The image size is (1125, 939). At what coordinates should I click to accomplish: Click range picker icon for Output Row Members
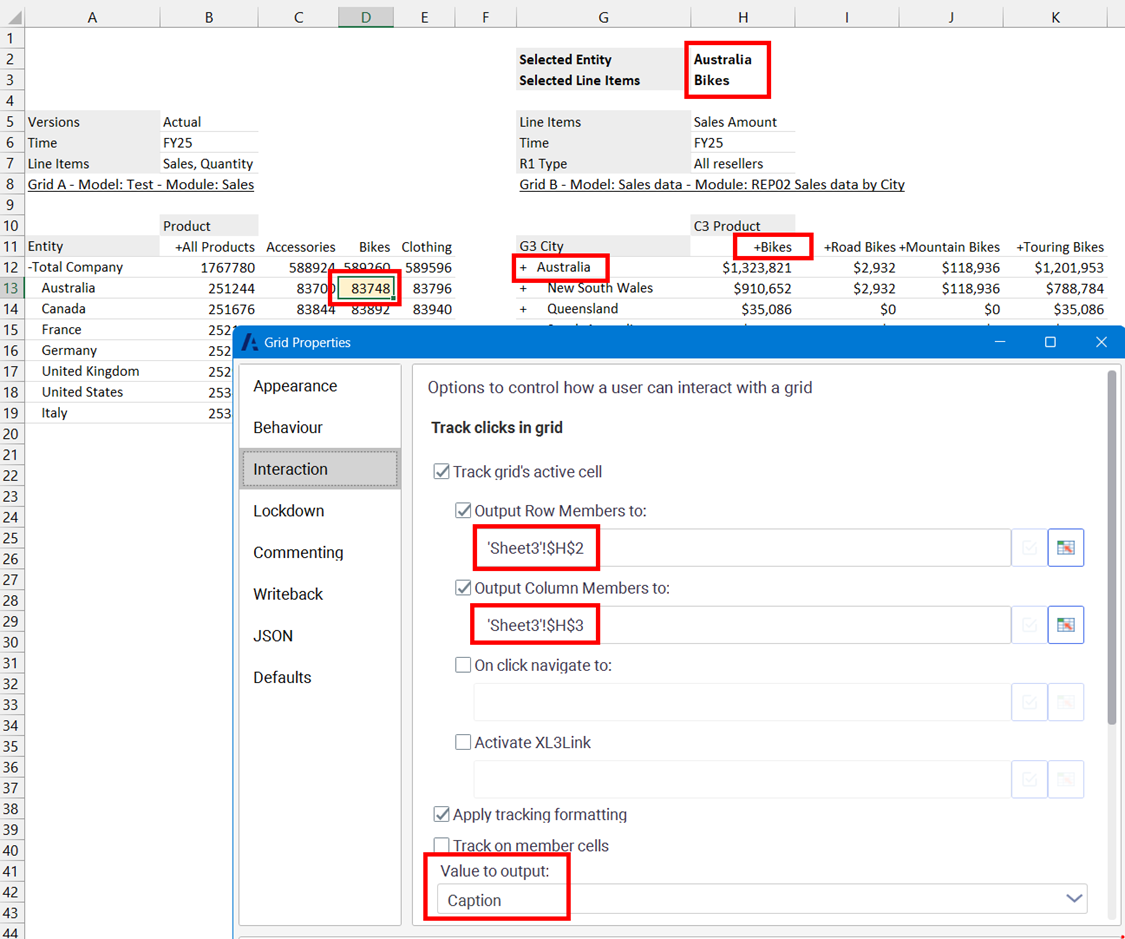tap(1066, 548)
